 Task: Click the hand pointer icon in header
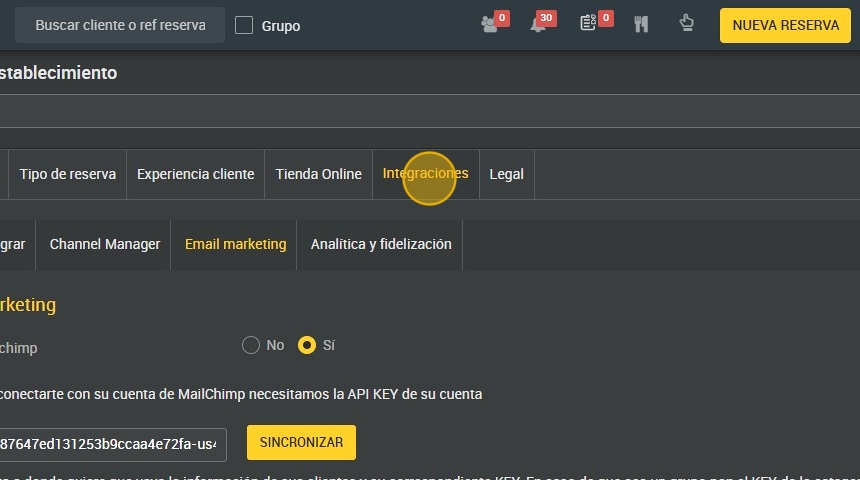pos(686,23)
